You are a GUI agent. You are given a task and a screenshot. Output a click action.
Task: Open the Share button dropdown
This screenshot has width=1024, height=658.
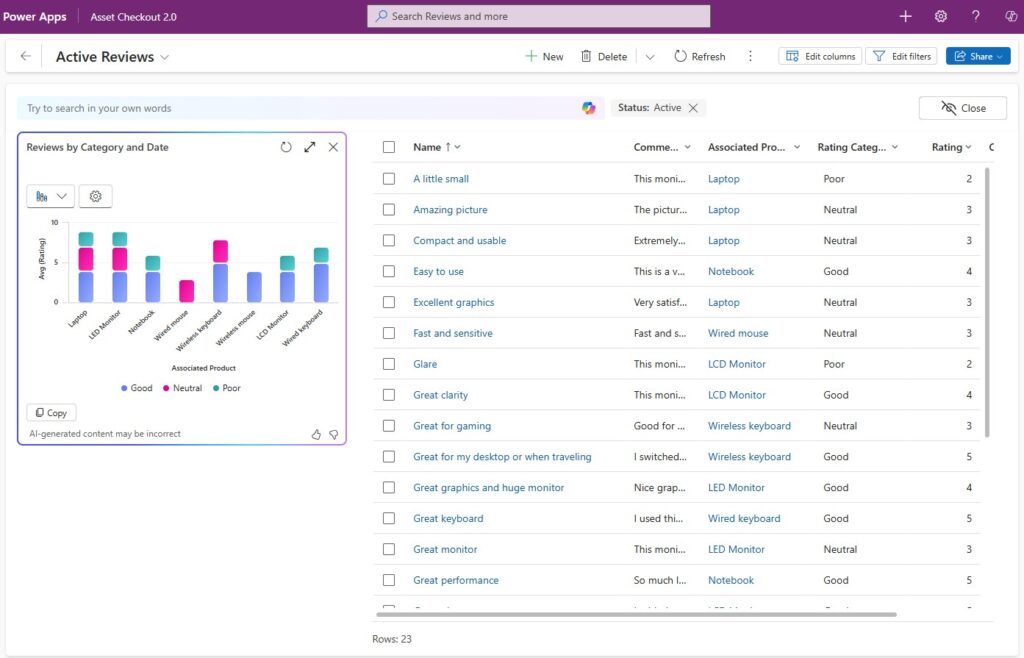tap(1001, 57)
